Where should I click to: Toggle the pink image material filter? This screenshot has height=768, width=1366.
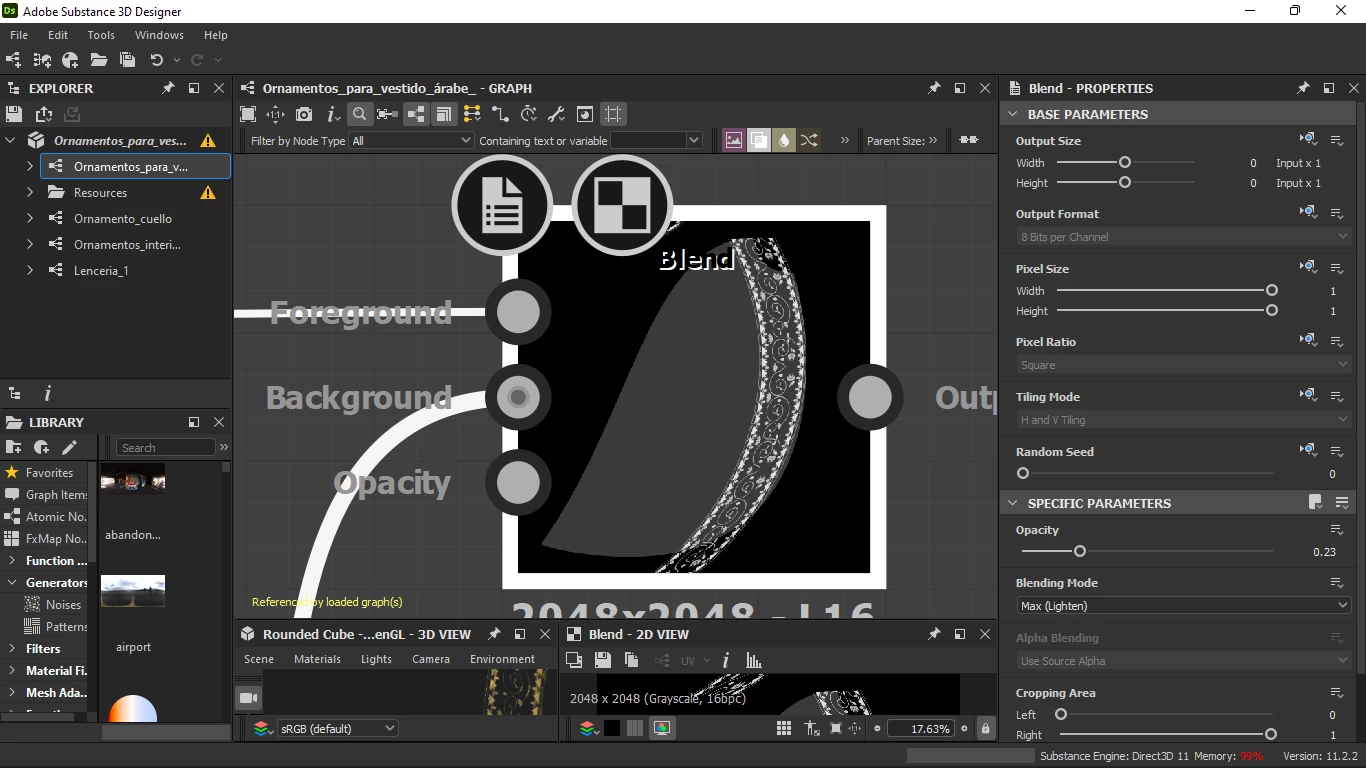(x=734, y=140)
